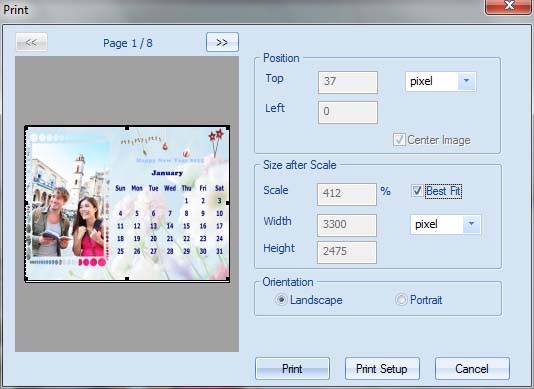
Task: Close the Print window
Action: (x=509, y=6)
